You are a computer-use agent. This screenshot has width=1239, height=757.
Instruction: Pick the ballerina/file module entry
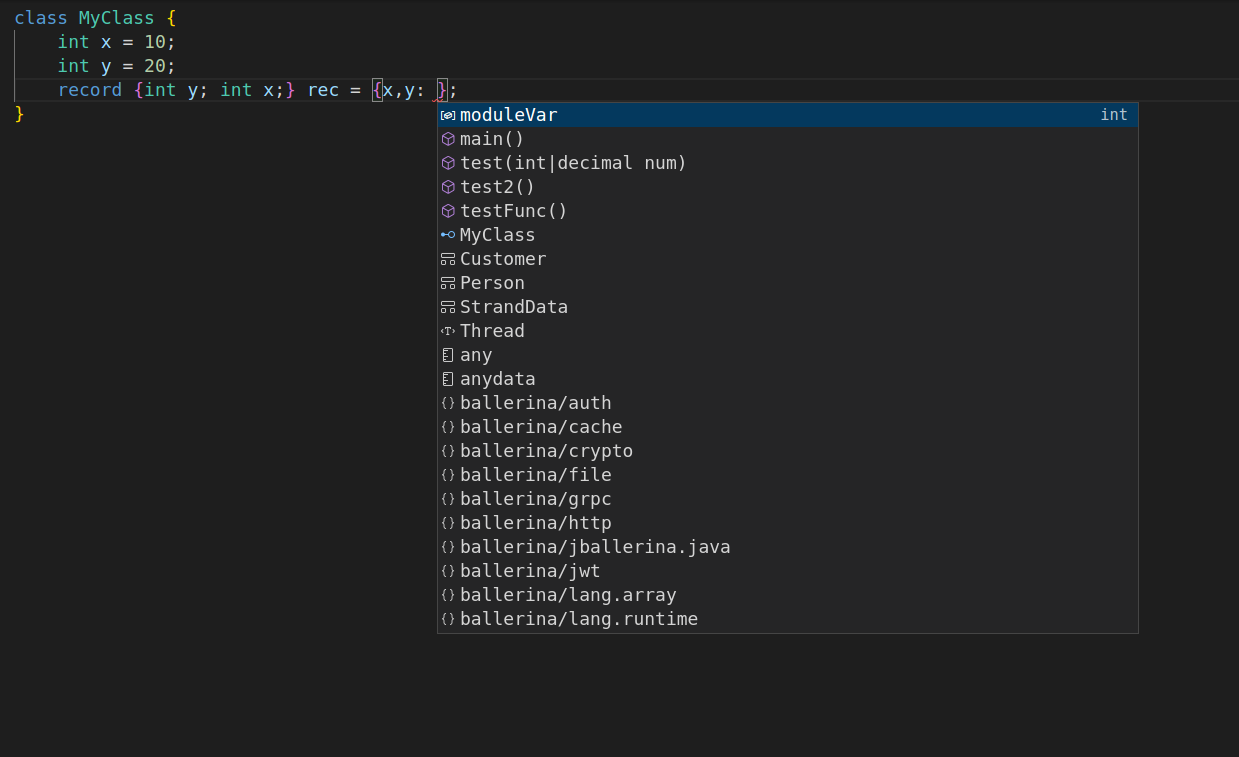point(788,475)
